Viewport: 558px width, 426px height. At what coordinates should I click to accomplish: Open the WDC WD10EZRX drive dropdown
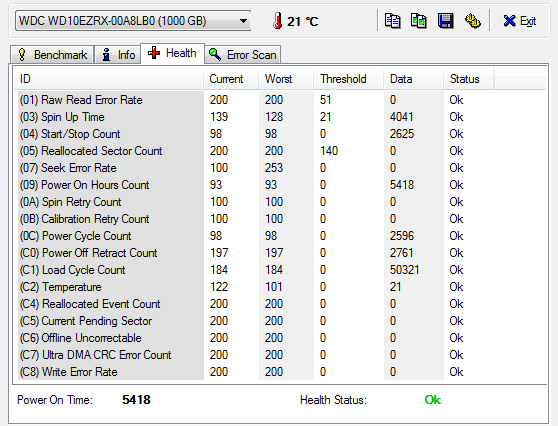point(133,21)
